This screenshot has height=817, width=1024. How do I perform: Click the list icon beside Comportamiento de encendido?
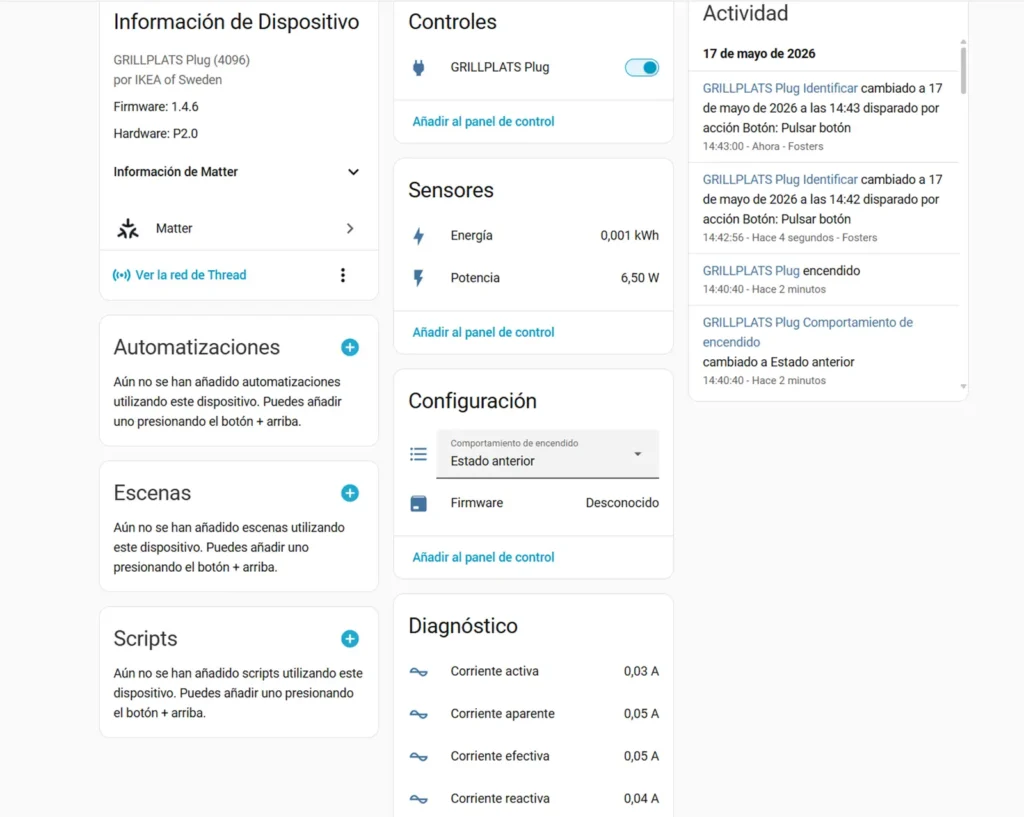tap(419, 454)
